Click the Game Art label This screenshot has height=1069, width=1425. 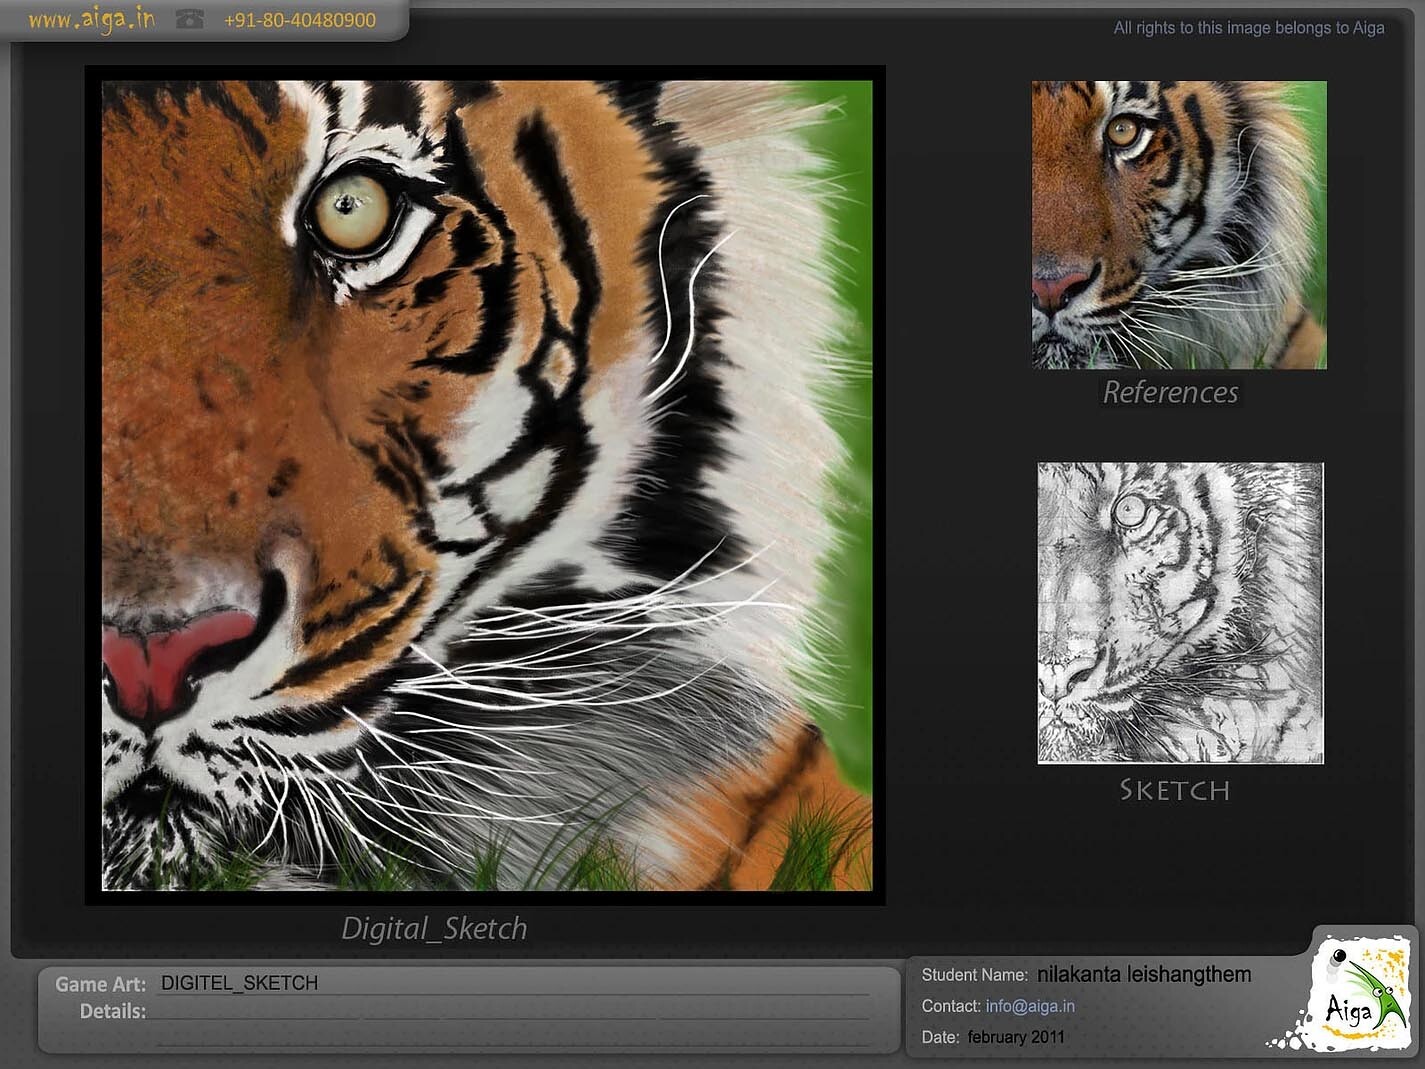point(100,984)
